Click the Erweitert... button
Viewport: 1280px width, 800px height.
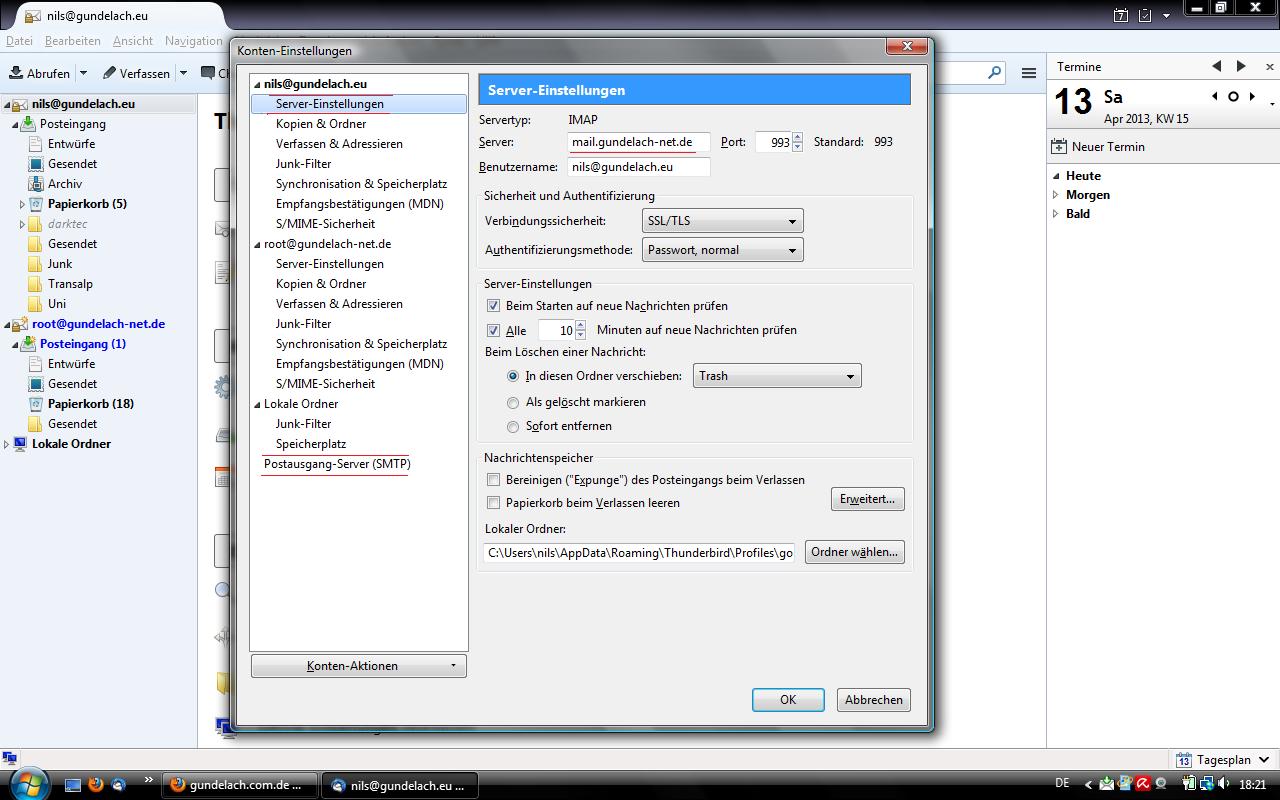coord(867,499)
